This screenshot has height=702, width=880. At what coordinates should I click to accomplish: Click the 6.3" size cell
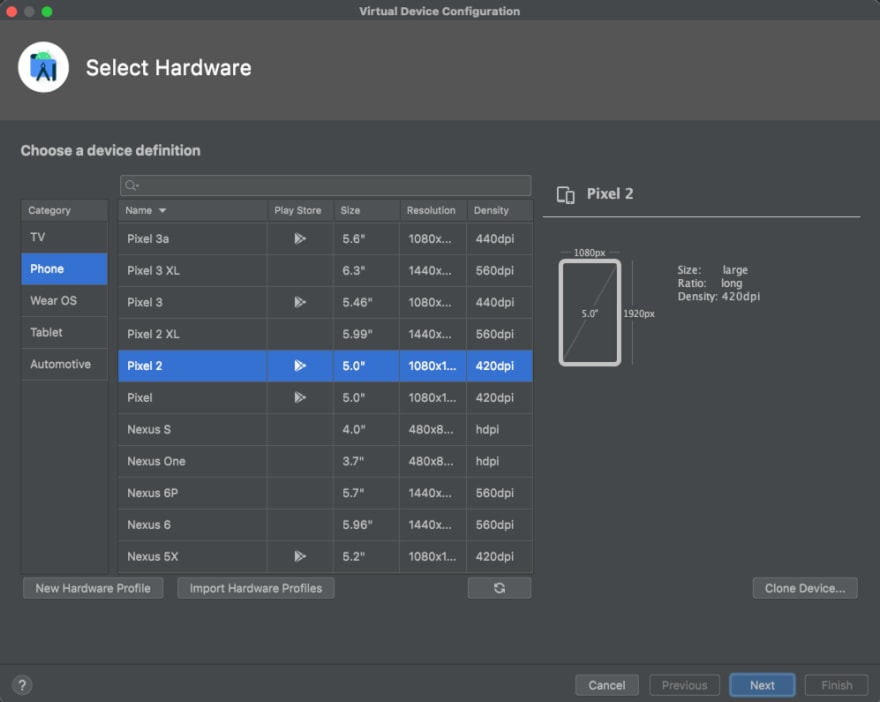pos(366,270)
